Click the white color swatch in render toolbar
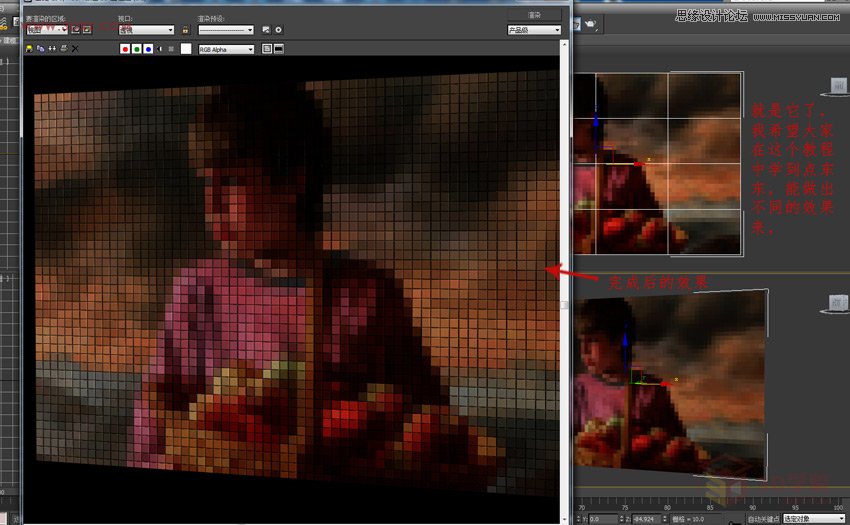 click(186, 49)
